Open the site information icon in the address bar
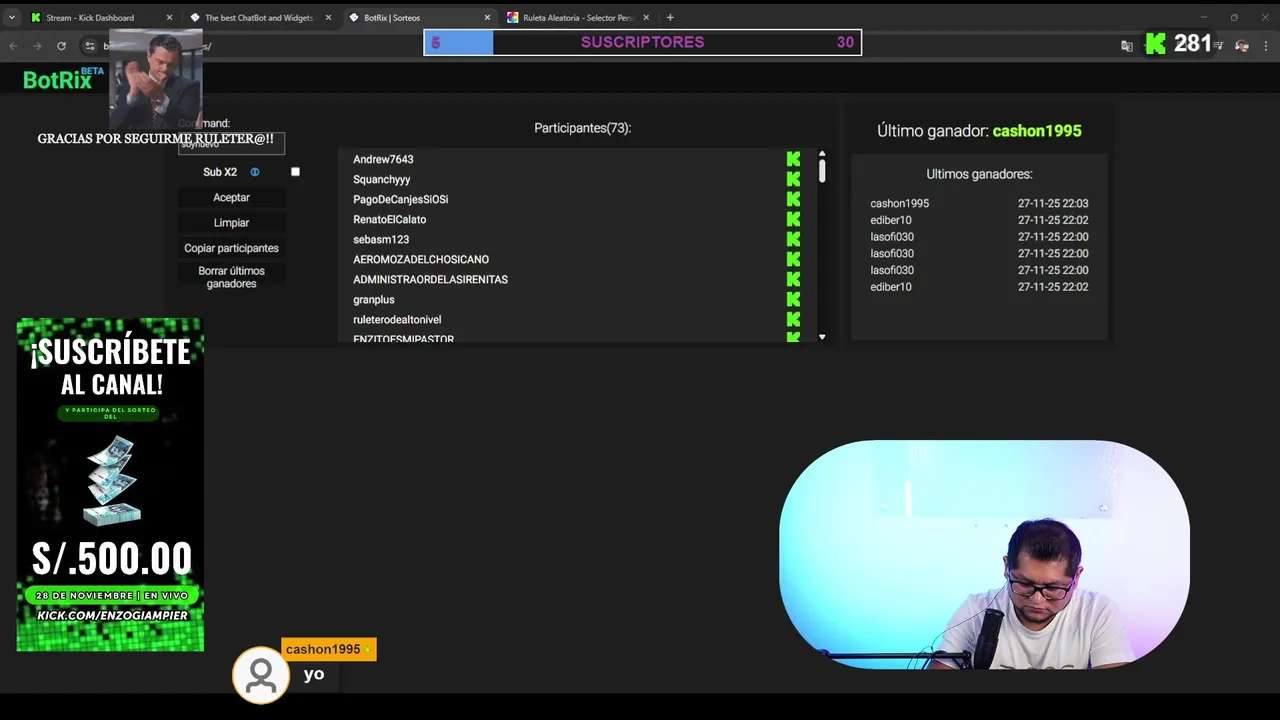The image size is (1280, 720). click(89, 45)
